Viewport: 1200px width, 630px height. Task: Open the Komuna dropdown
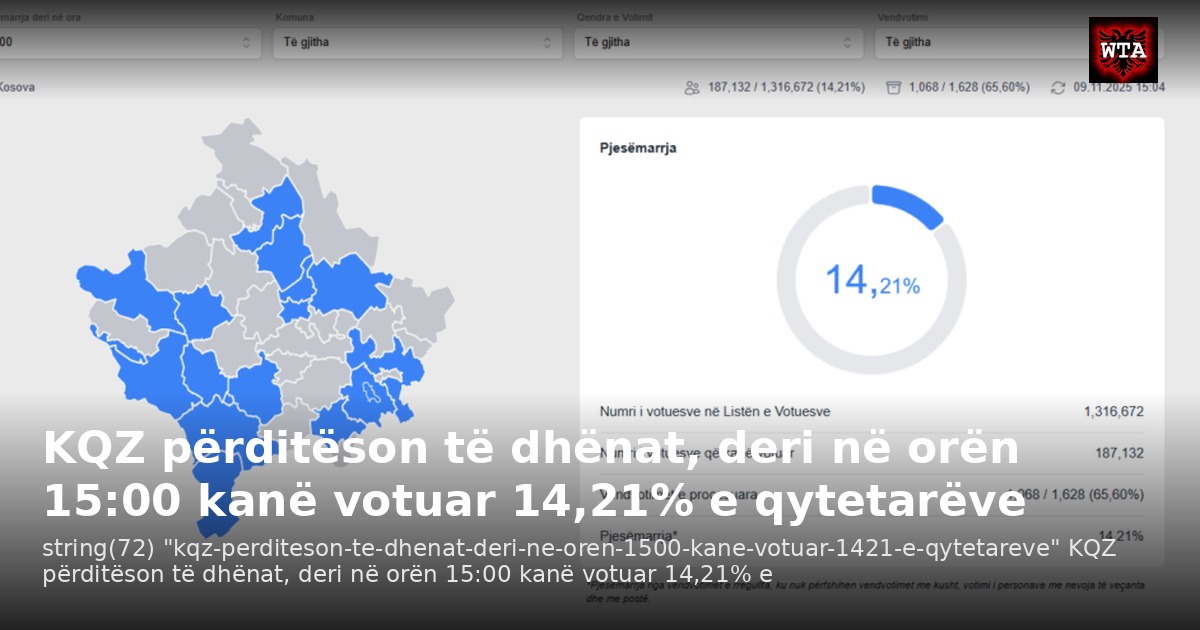[x=415, y=42]
